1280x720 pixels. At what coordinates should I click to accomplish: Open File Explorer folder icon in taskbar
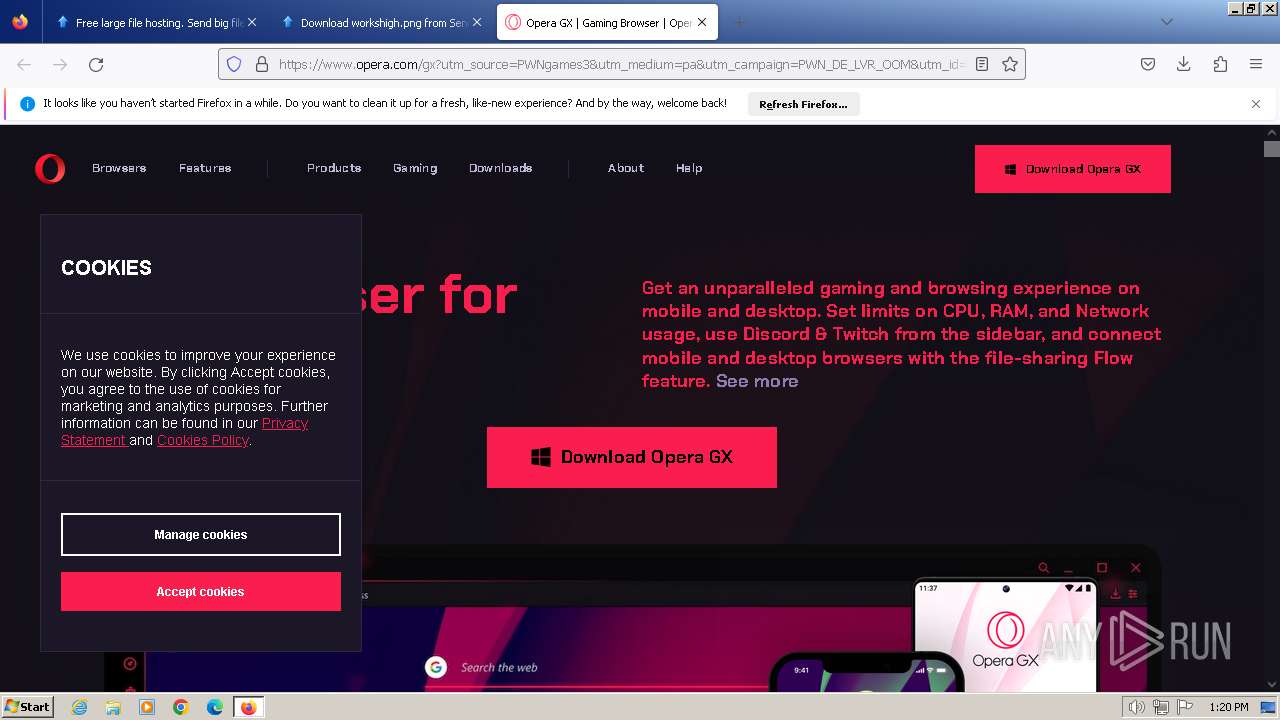coord(113,707)
